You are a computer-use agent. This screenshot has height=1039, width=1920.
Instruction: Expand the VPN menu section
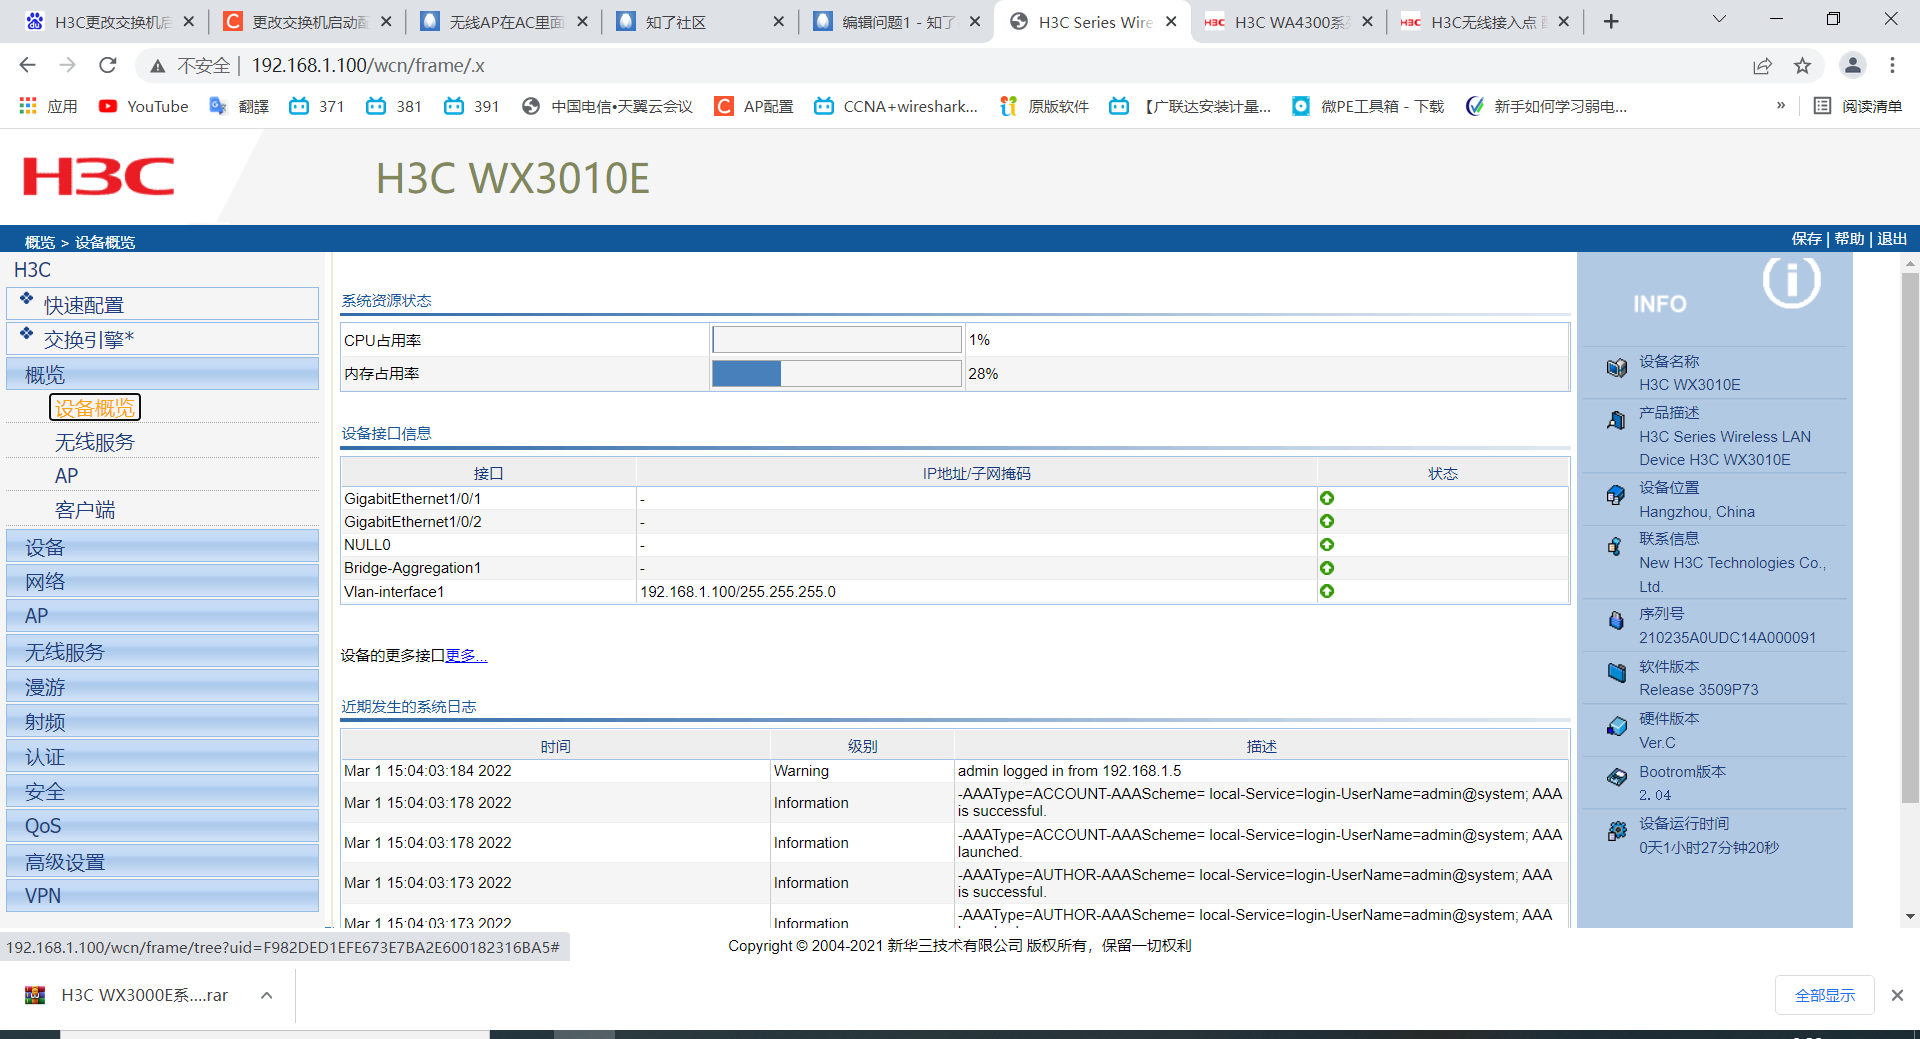coord(162,895)
